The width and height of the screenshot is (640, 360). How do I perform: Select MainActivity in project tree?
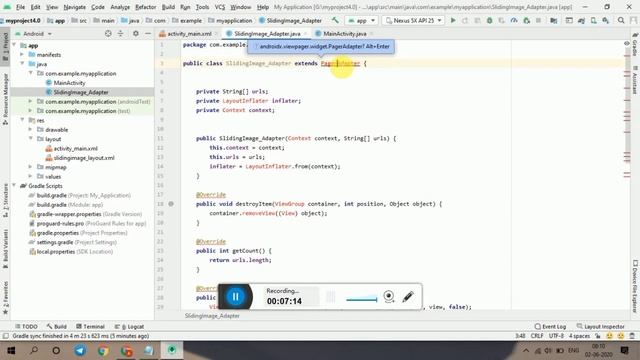69,82
